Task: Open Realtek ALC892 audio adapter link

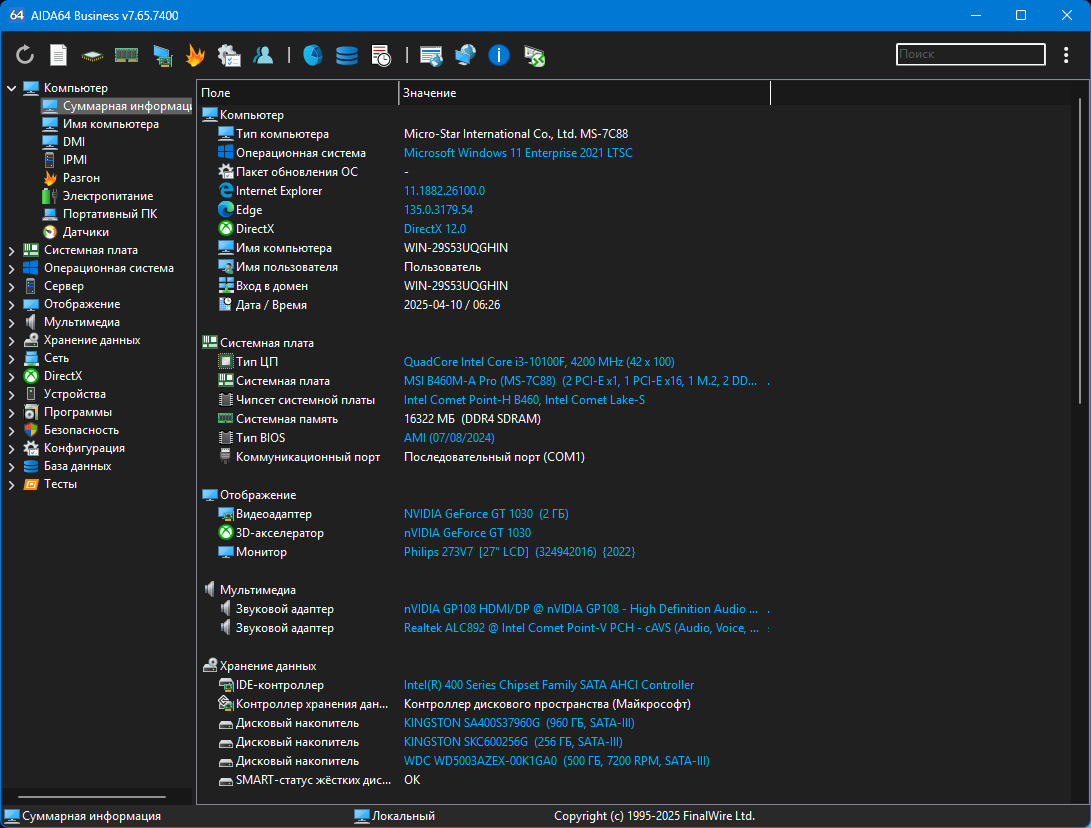Action: click(581, 628)
